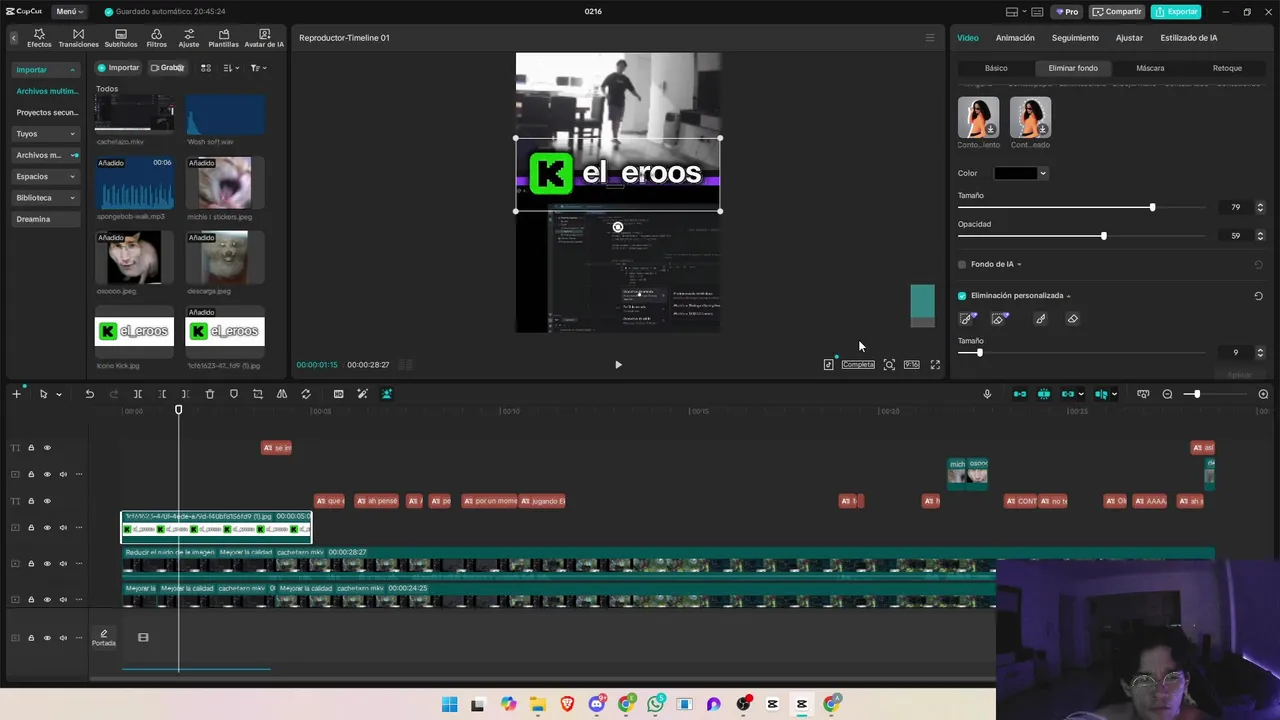The height and width of the screenshot is (720, 1280).
Task: Click the timeline zoom-out magnifier
Action: tap(1167, 394)
